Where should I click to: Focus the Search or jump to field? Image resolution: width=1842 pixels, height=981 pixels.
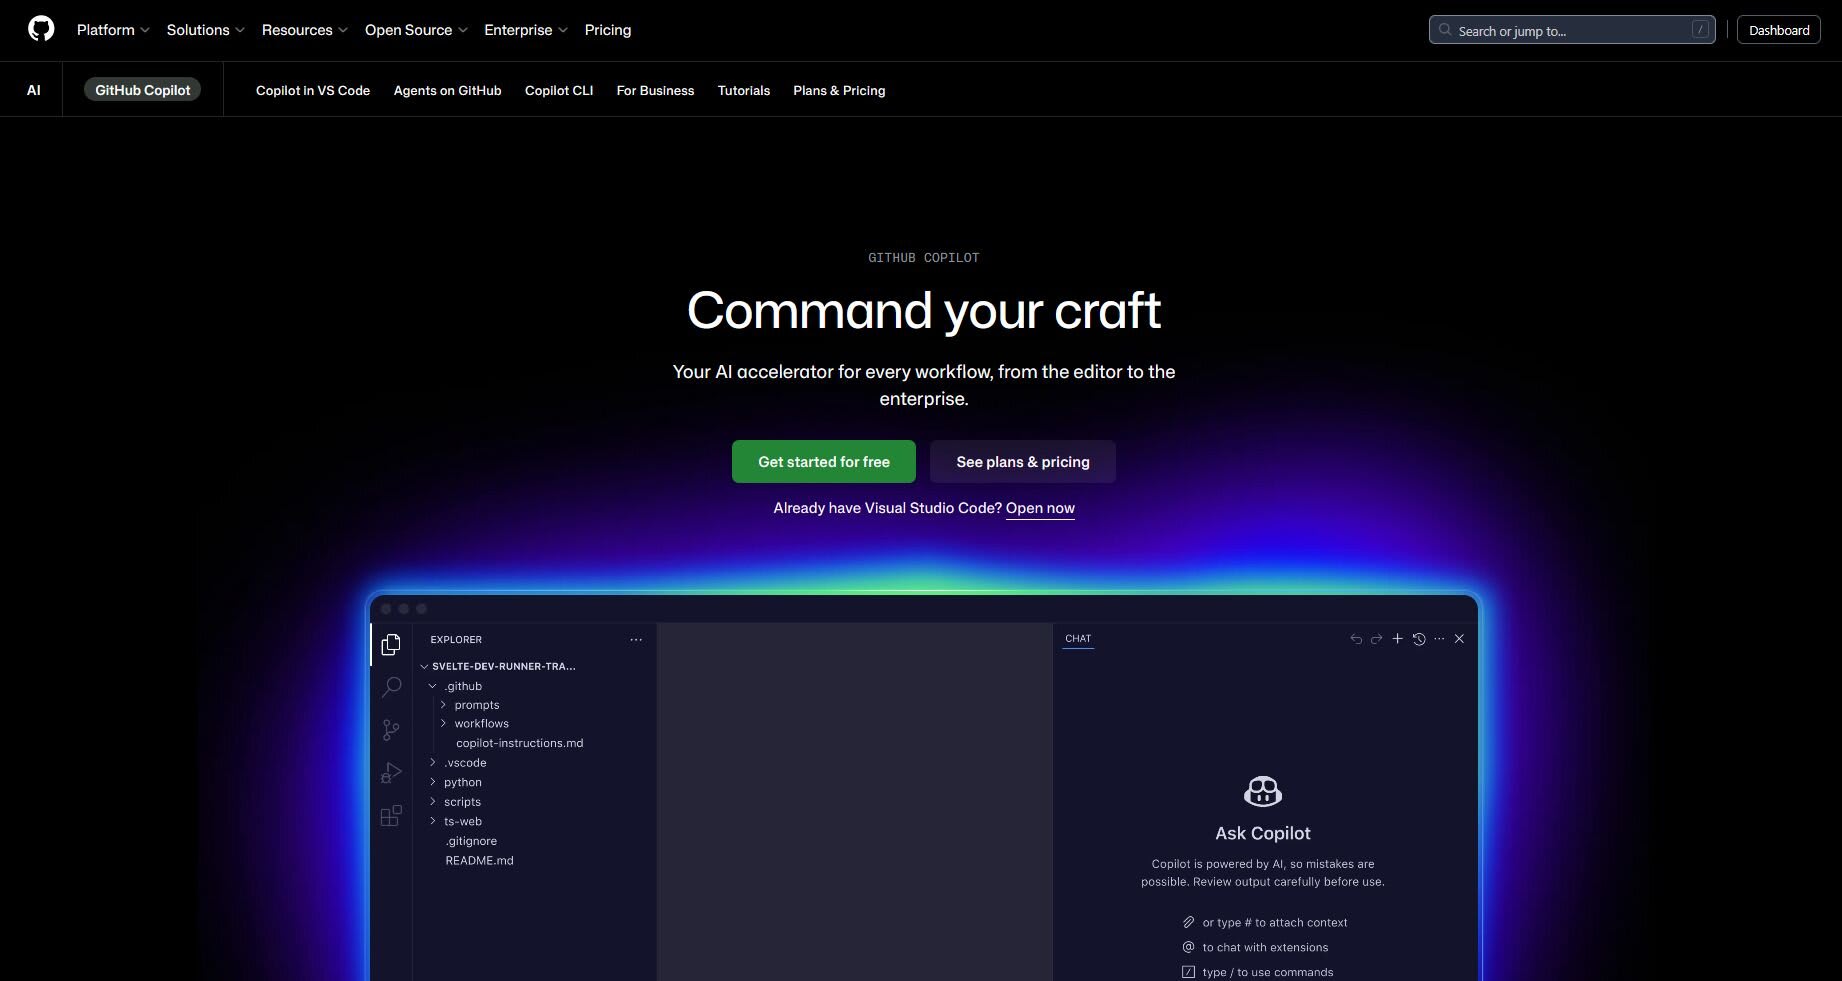pos(1572,30)
